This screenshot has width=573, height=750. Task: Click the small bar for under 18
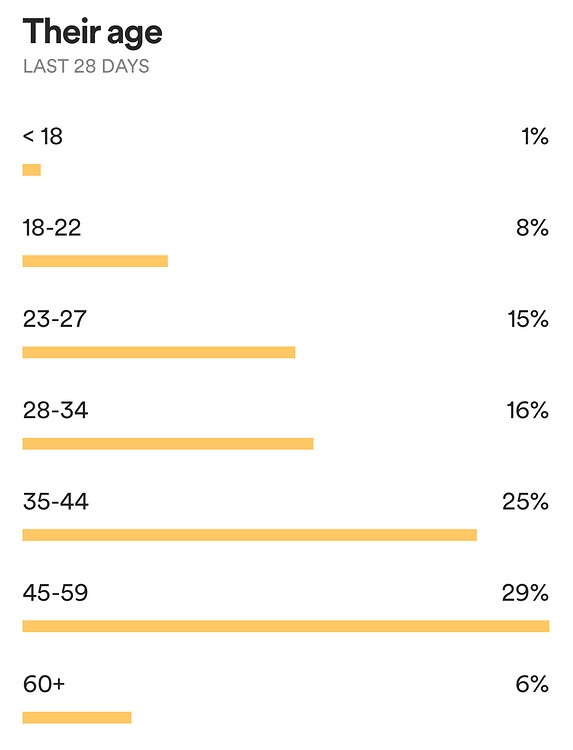[x=32, y=170]
